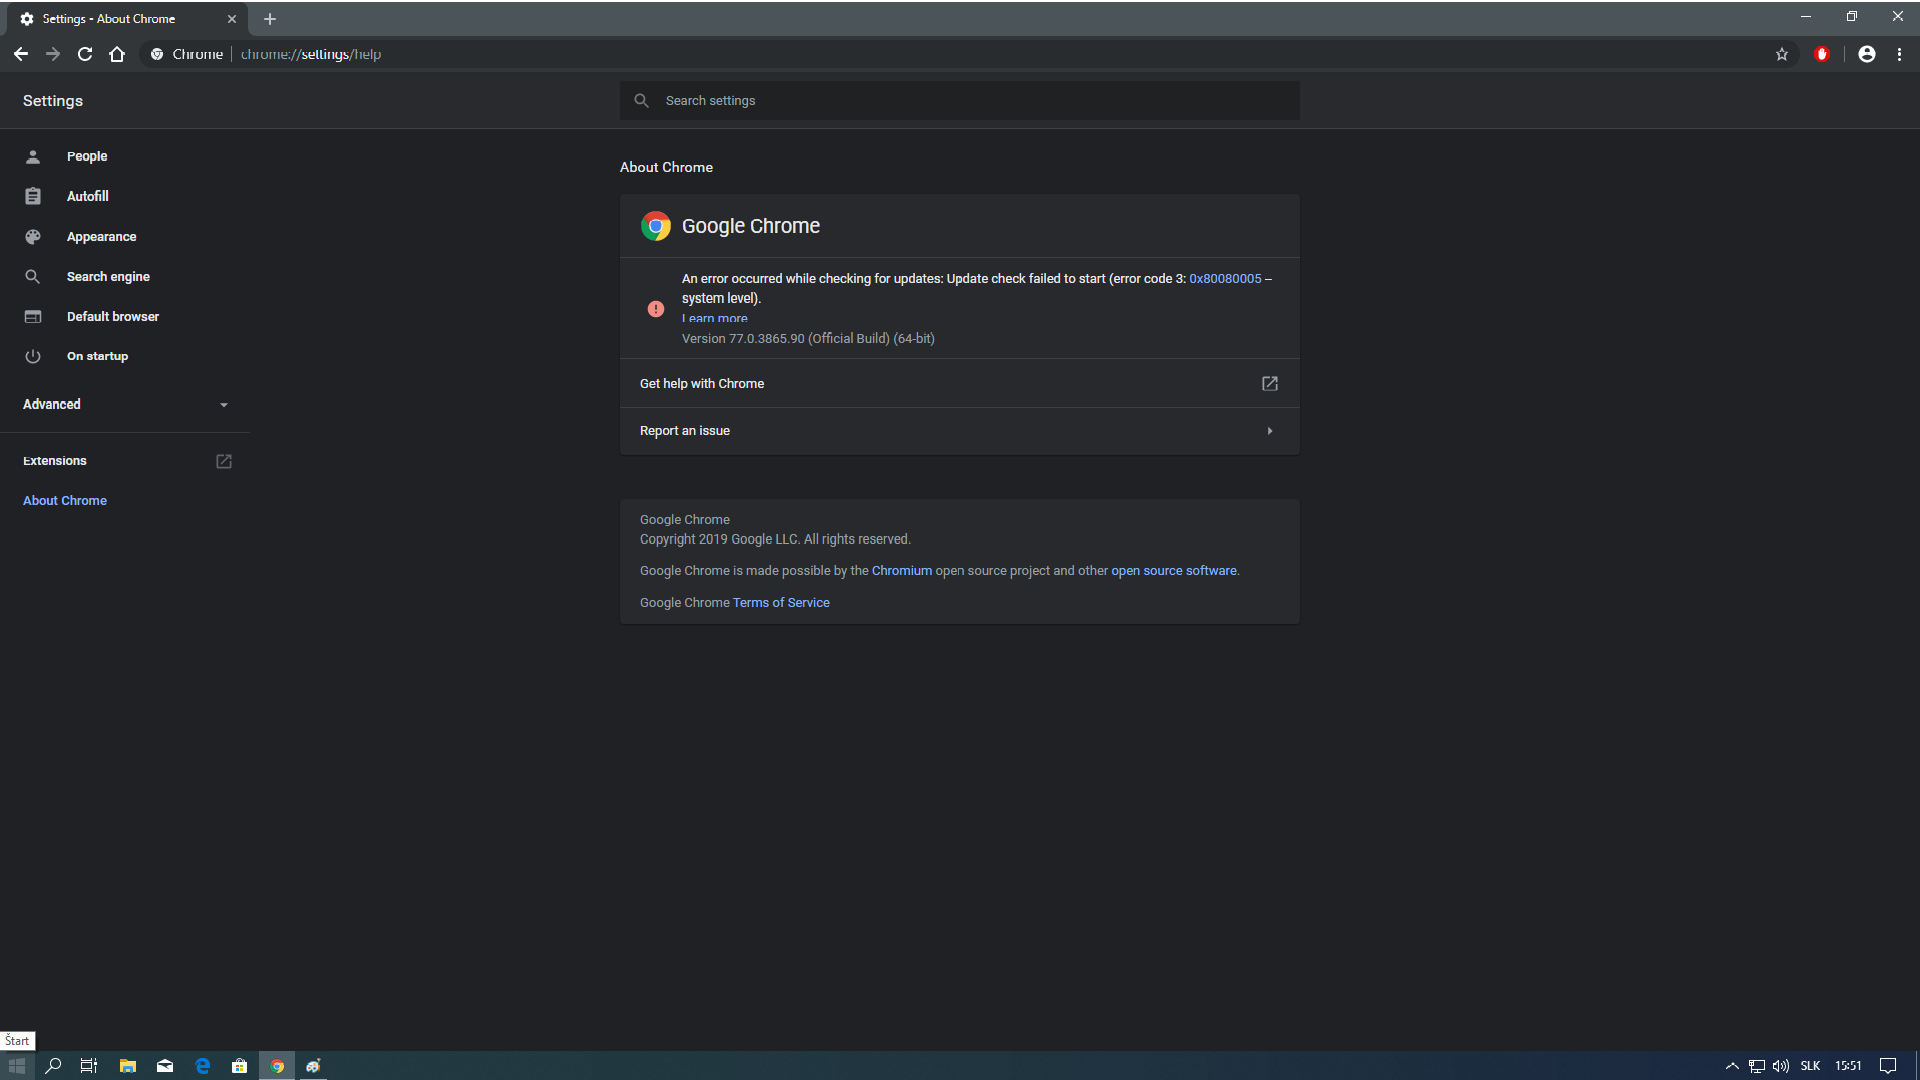Open a new tab with plus button
1920x1080 pixels.
tap(270, 19)
